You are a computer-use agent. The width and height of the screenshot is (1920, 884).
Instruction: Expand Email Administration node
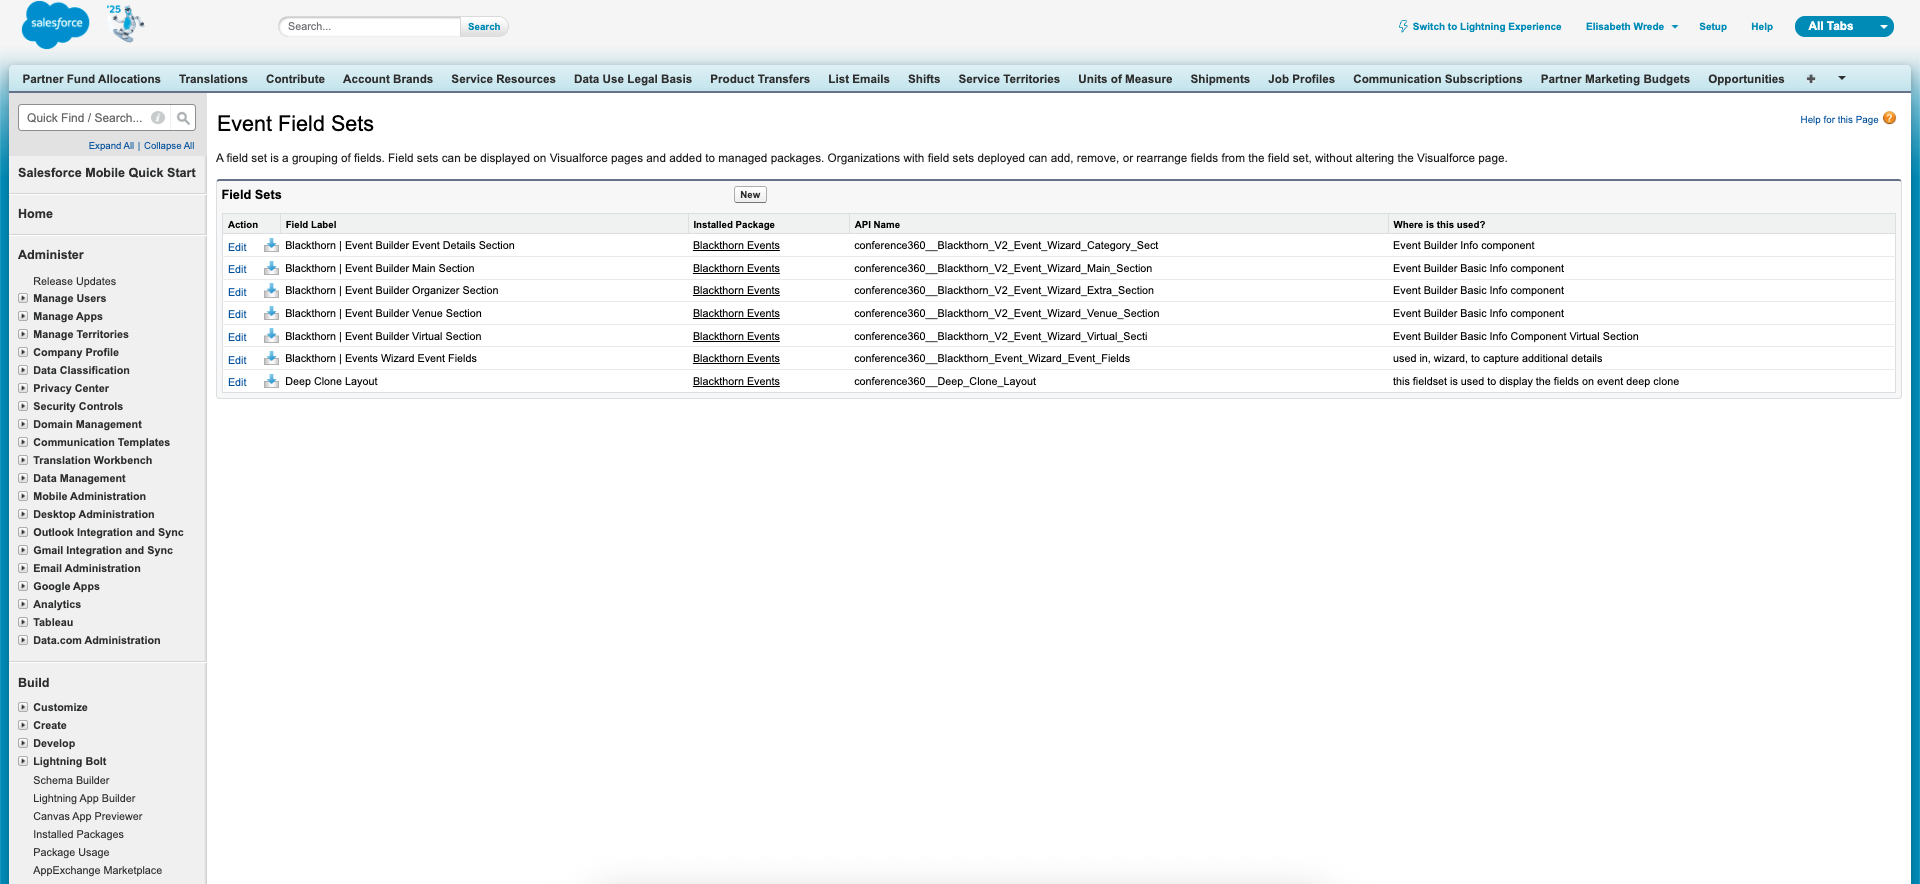pos(23,568)
